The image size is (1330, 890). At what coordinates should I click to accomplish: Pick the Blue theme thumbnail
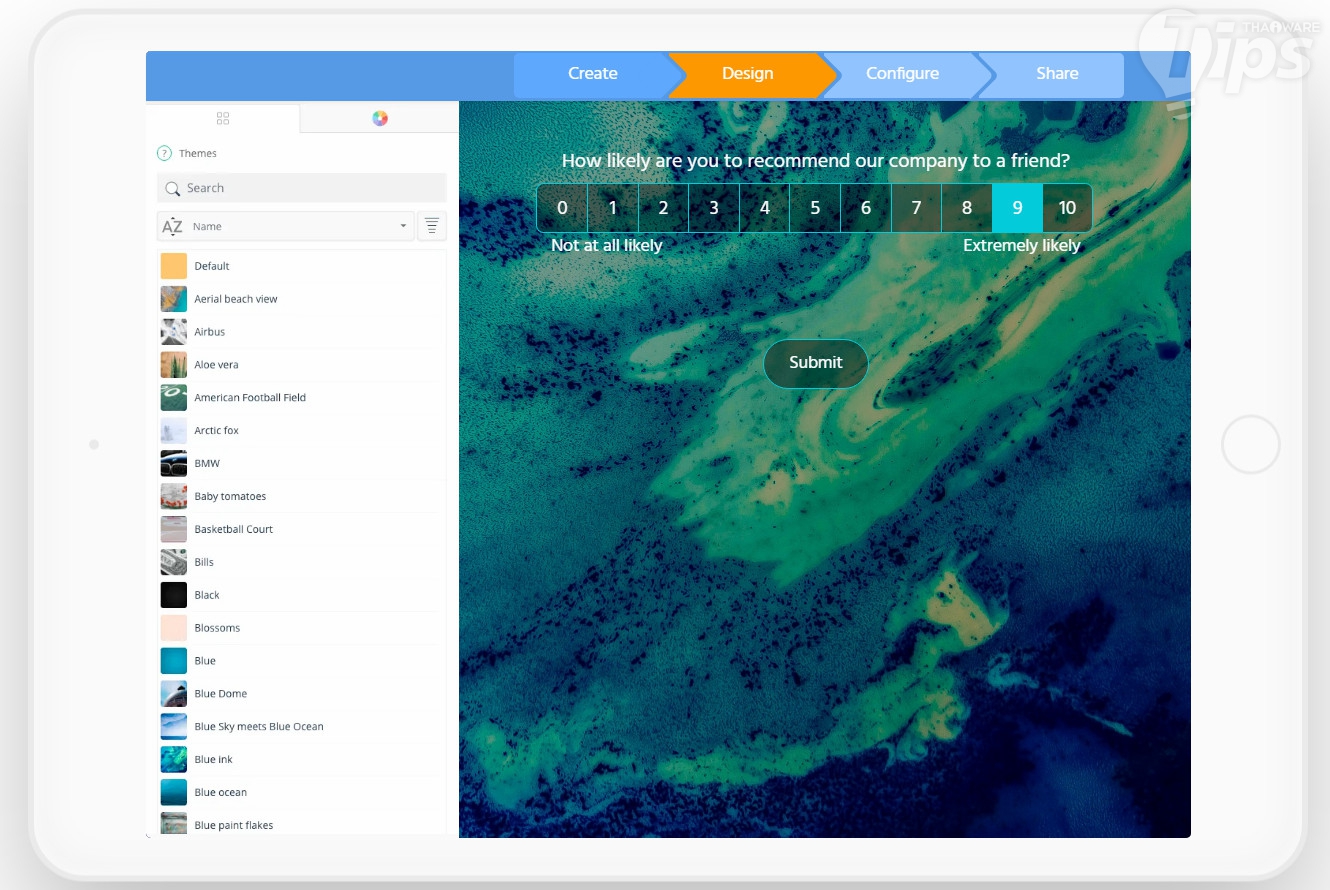[174, 661]
